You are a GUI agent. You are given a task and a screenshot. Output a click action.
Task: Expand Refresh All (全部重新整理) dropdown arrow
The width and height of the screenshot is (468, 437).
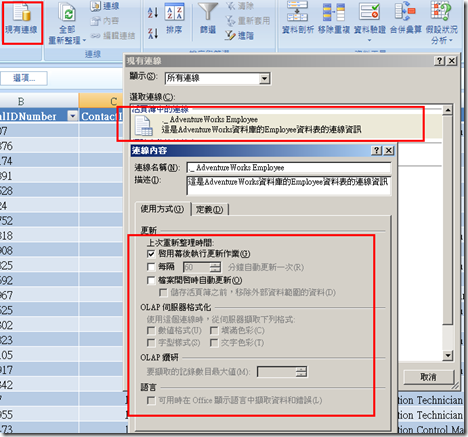(x=84, y=41)
